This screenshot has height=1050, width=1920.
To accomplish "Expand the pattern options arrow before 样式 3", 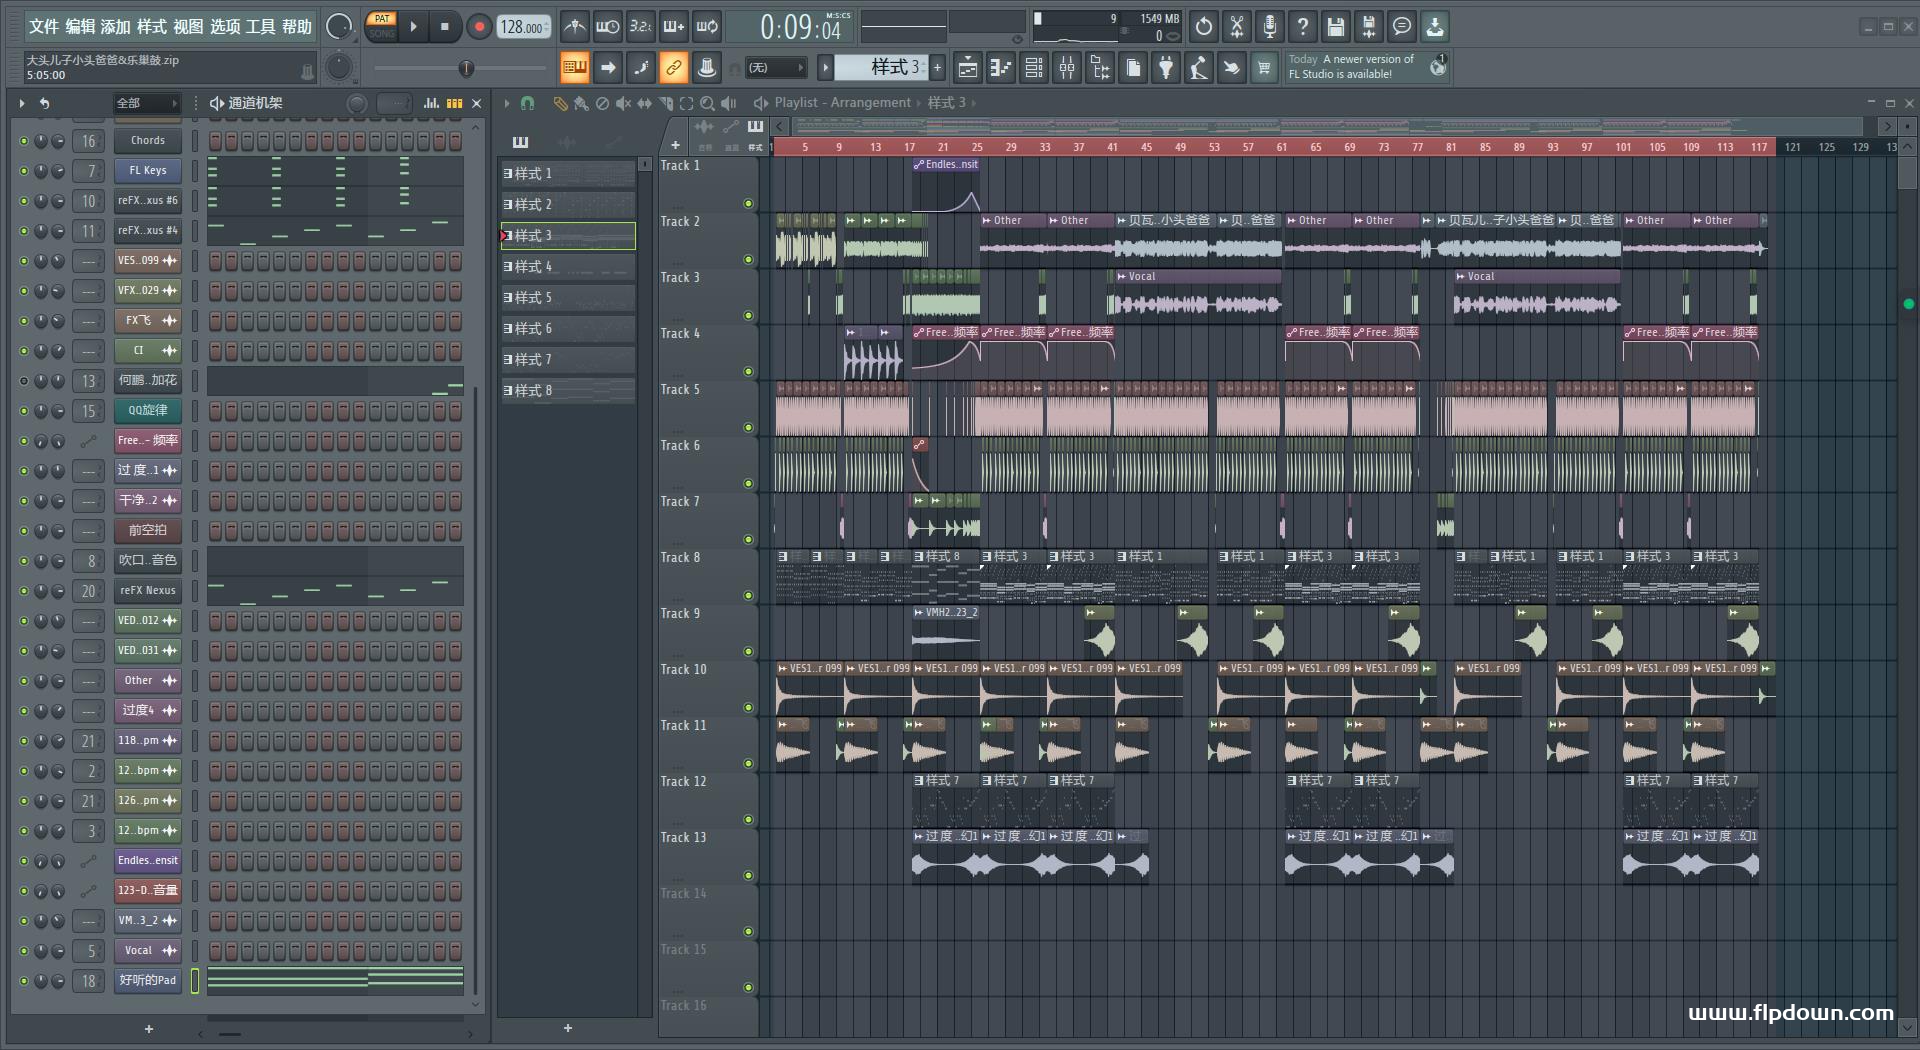I will tap(825, 68).
